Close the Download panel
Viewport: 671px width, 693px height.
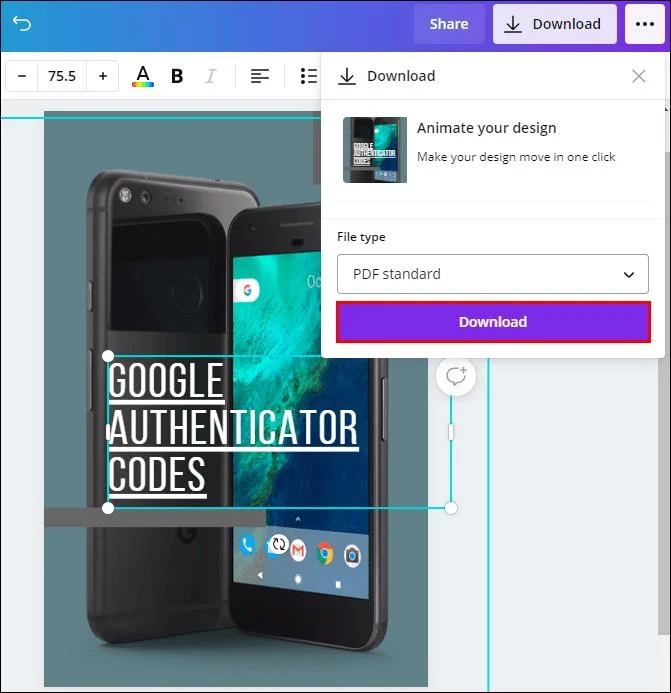[638, 76]
